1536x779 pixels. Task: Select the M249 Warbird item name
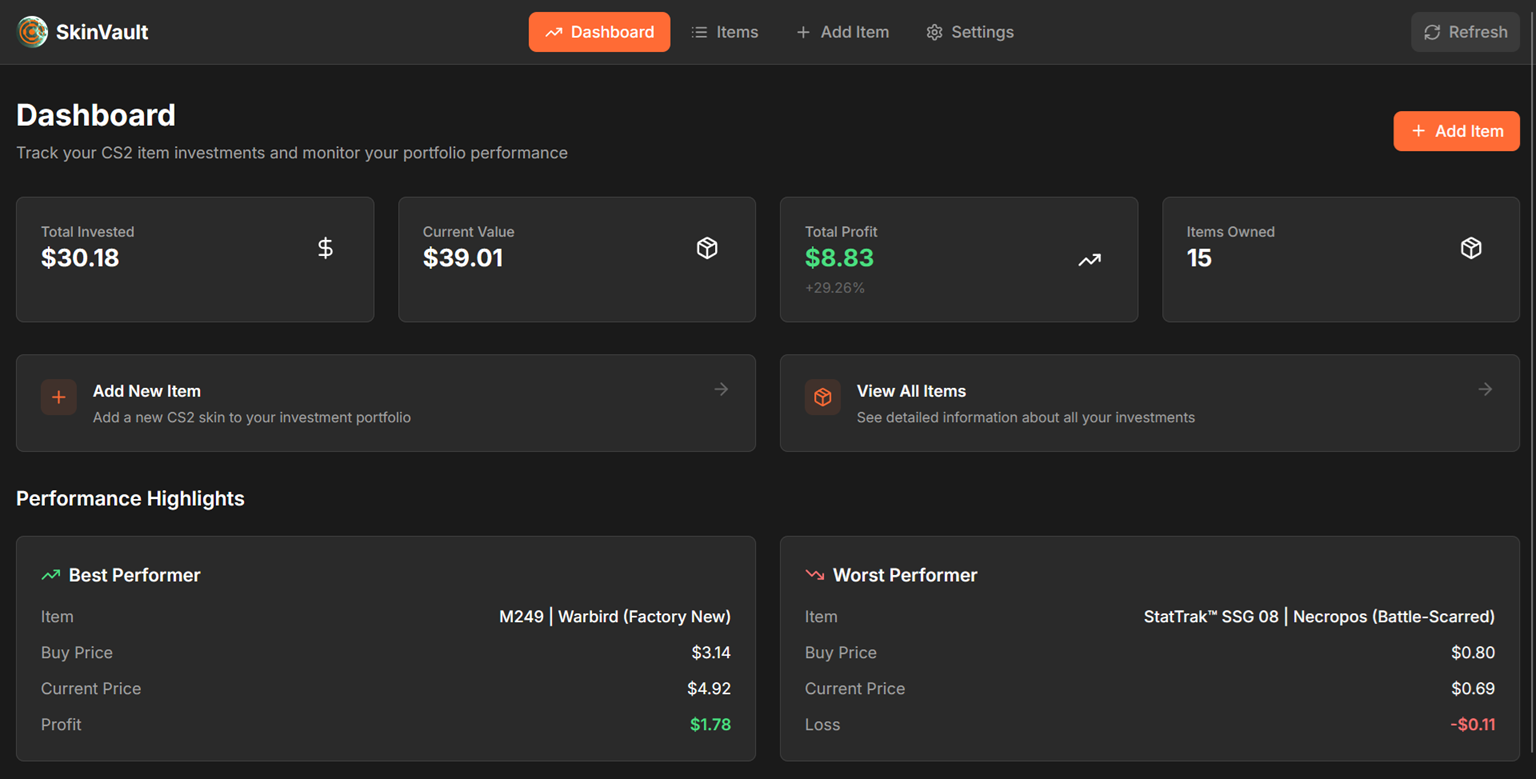click(x=615, y=617)
